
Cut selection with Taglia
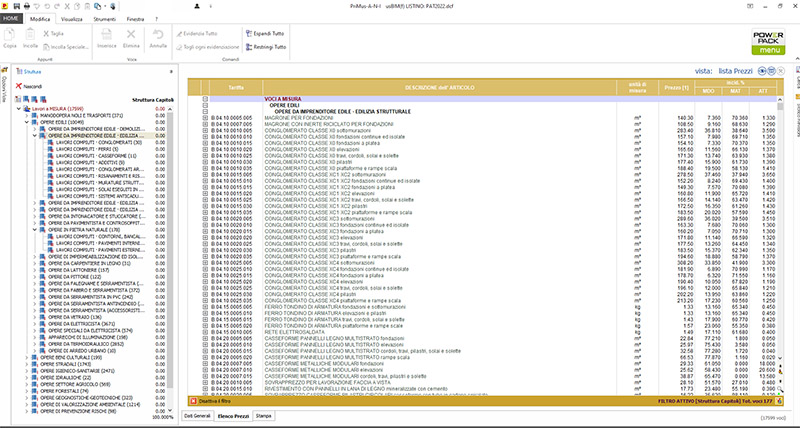(x=53, y=34)
